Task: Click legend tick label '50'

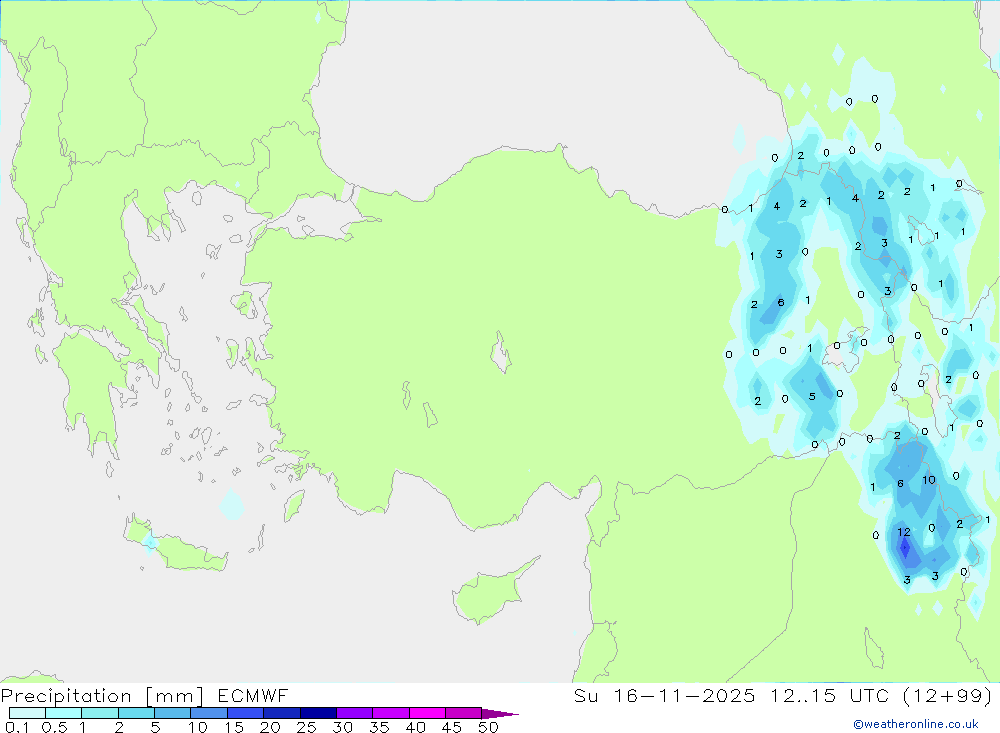Action: click(x=488, y=727)
